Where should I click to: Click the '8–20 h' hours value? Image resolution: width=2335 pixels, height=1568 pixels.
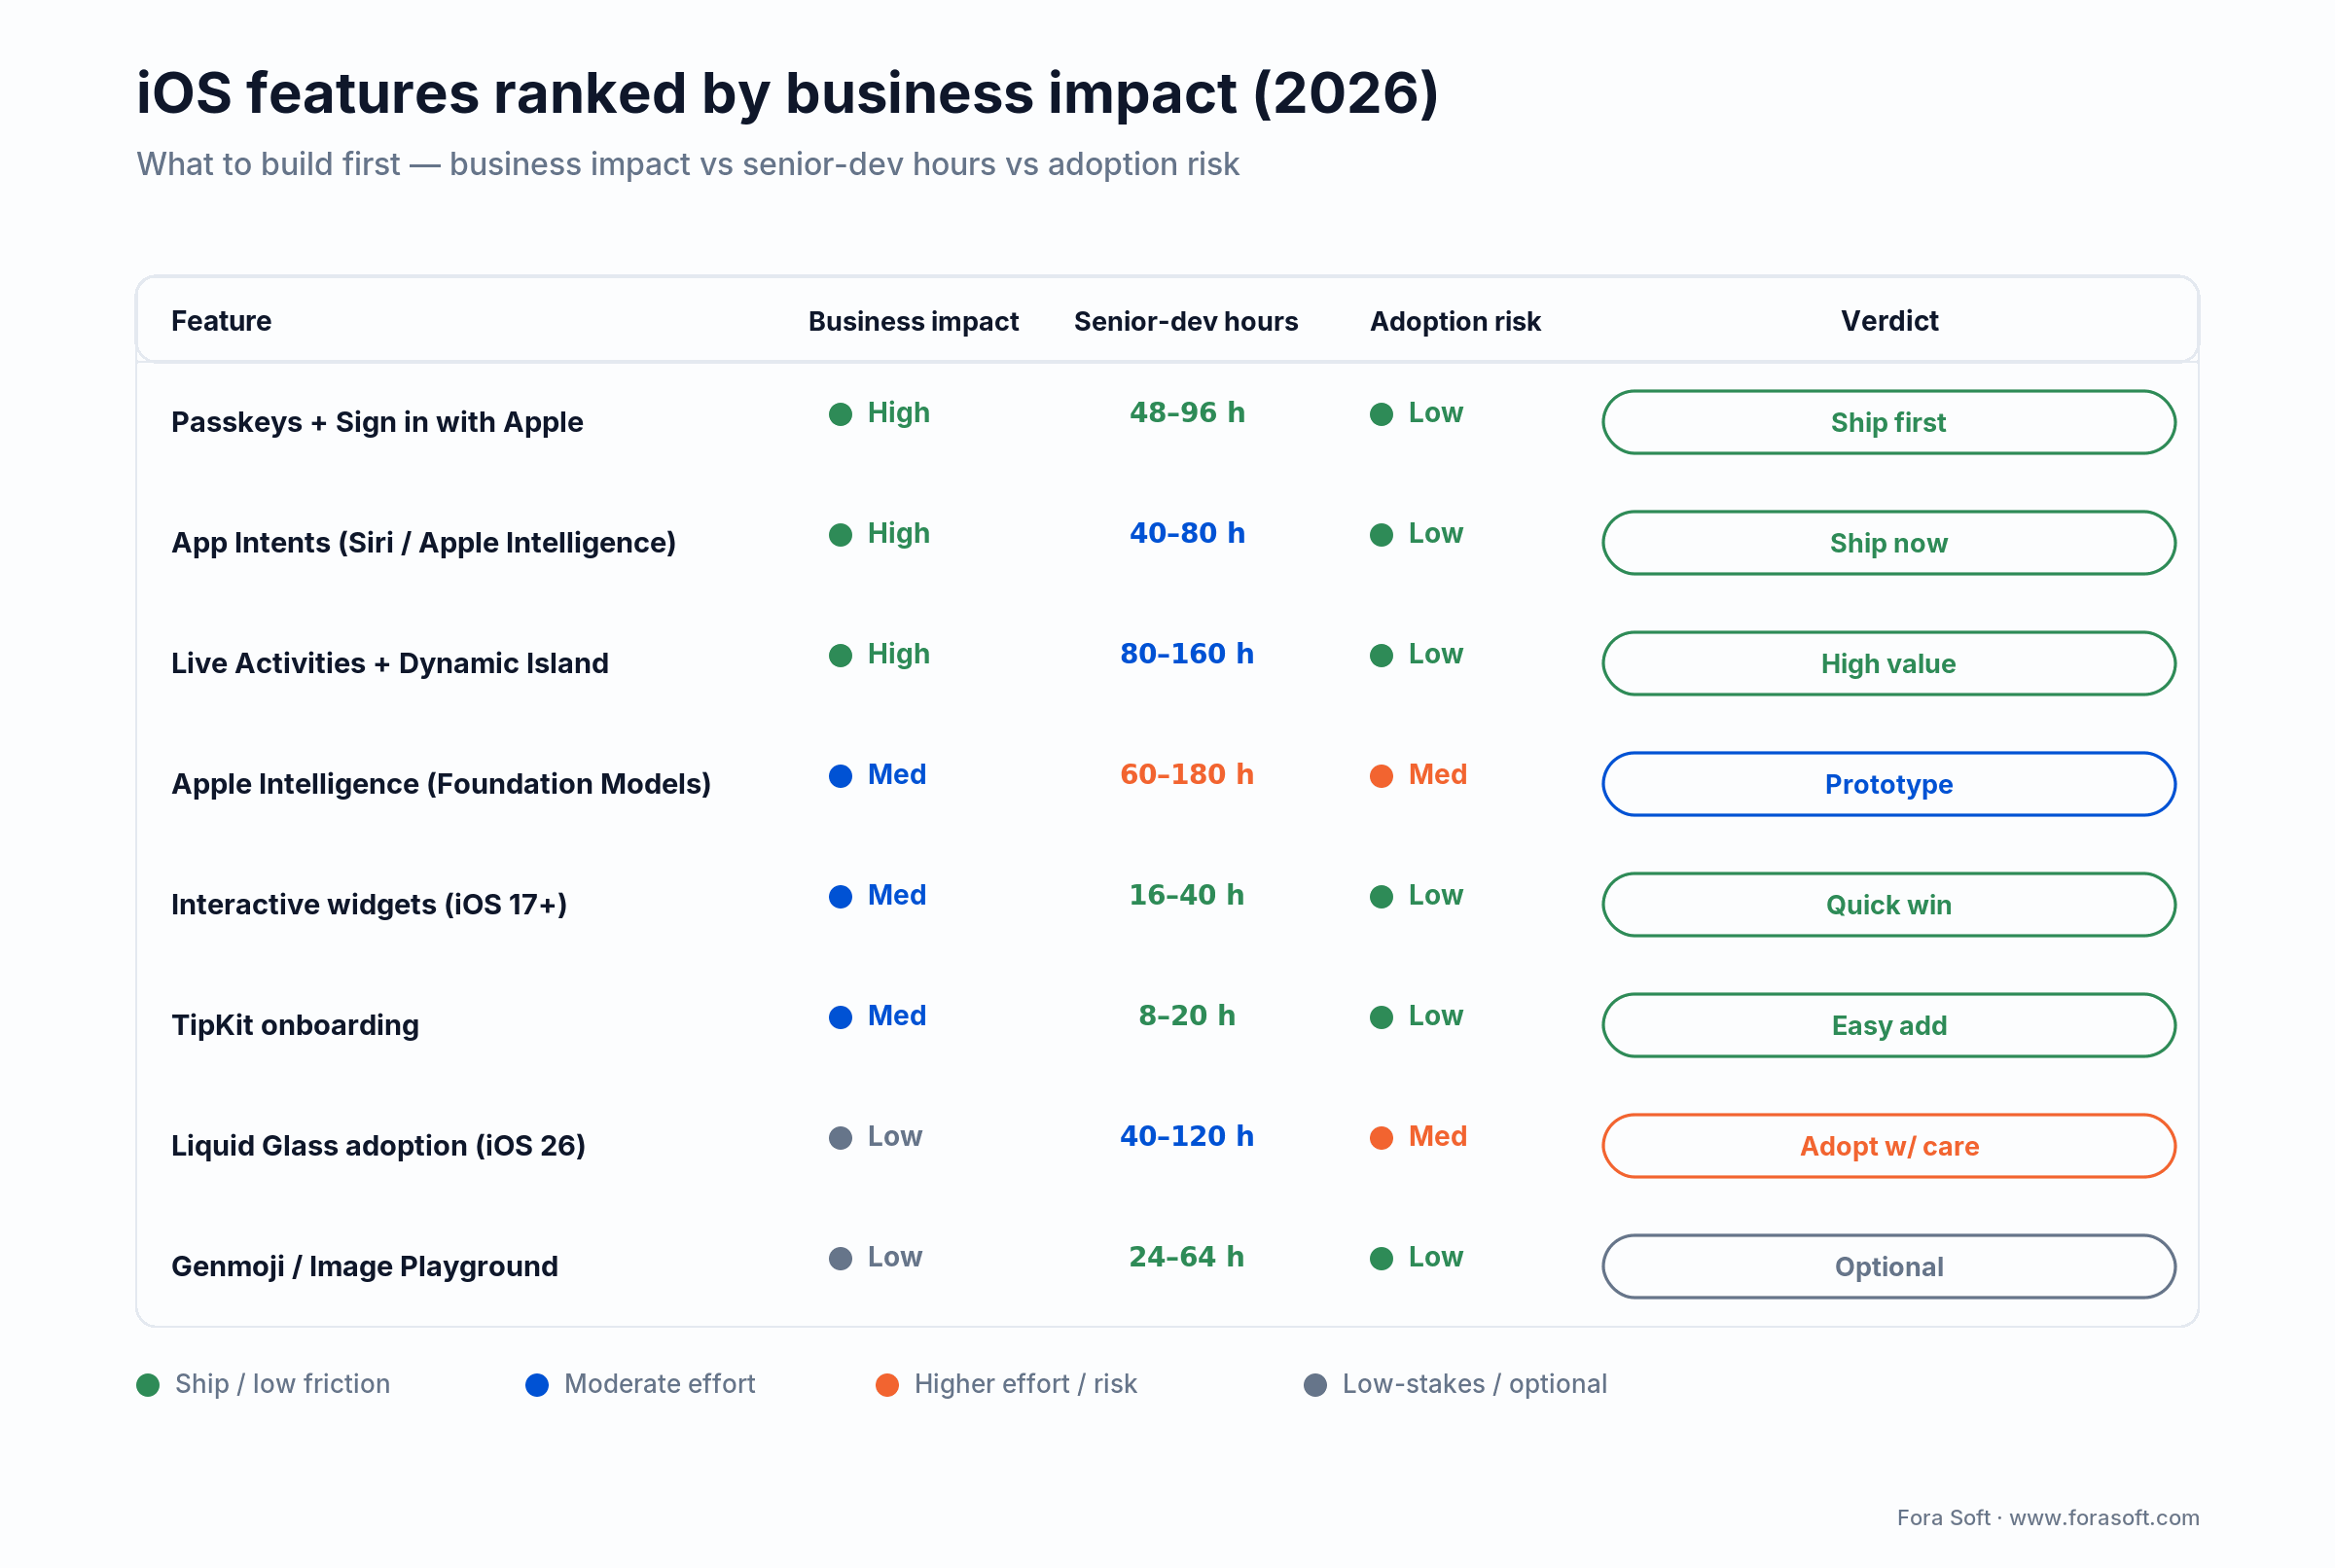1187,1016
